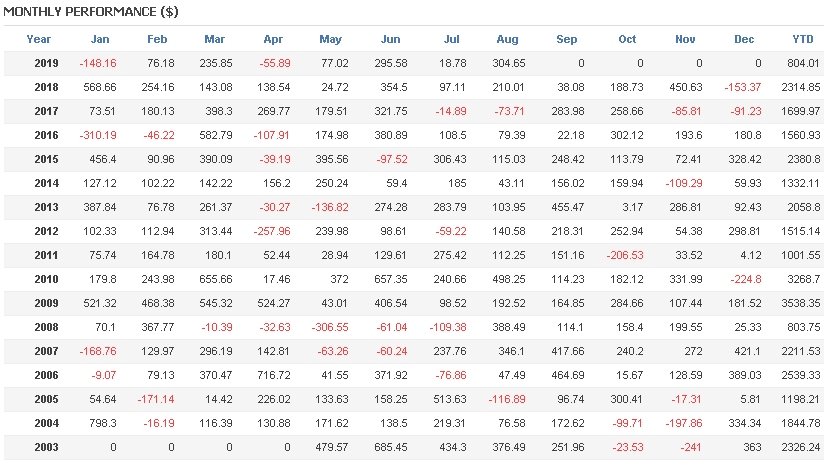Click the Apr column header
The image size is (825, 460).
pyautogui.click(x=273, y=39)
